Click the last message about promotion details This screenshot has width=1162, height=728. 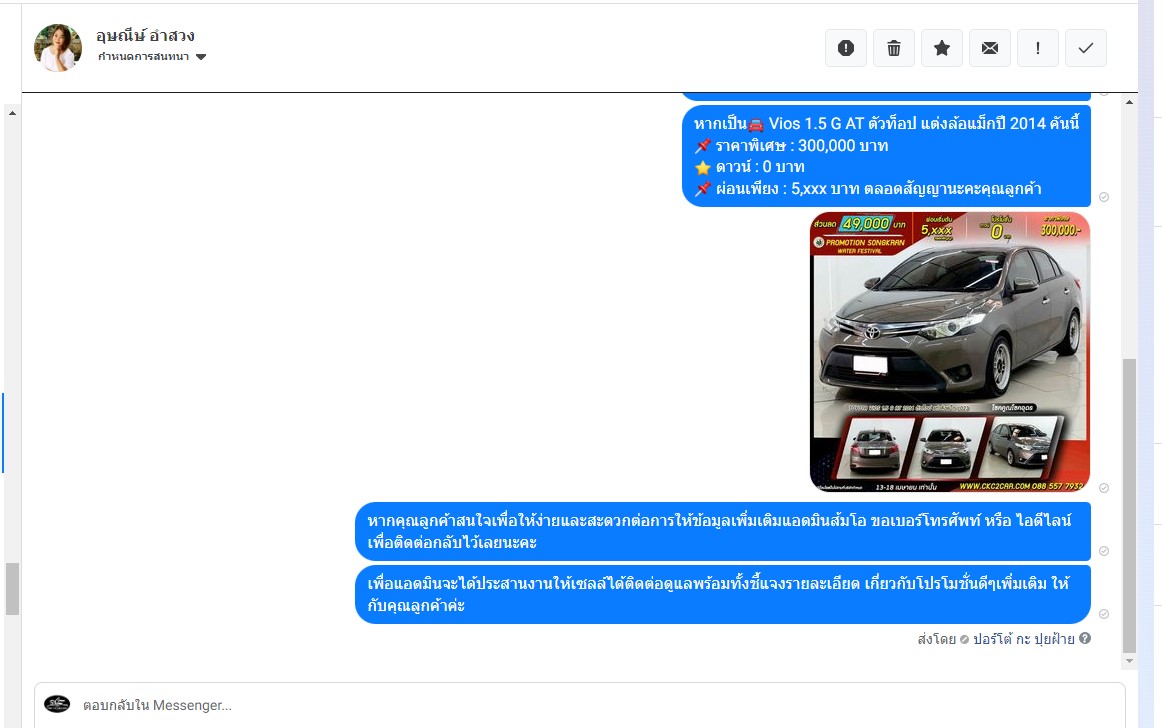coord(722,595)
